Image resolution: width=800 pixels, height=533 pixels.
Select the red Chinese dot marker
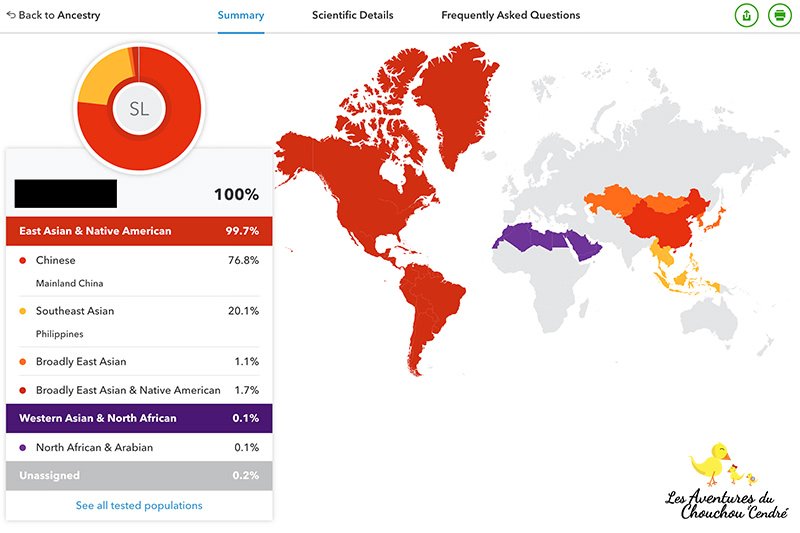[x=22, y=261]
